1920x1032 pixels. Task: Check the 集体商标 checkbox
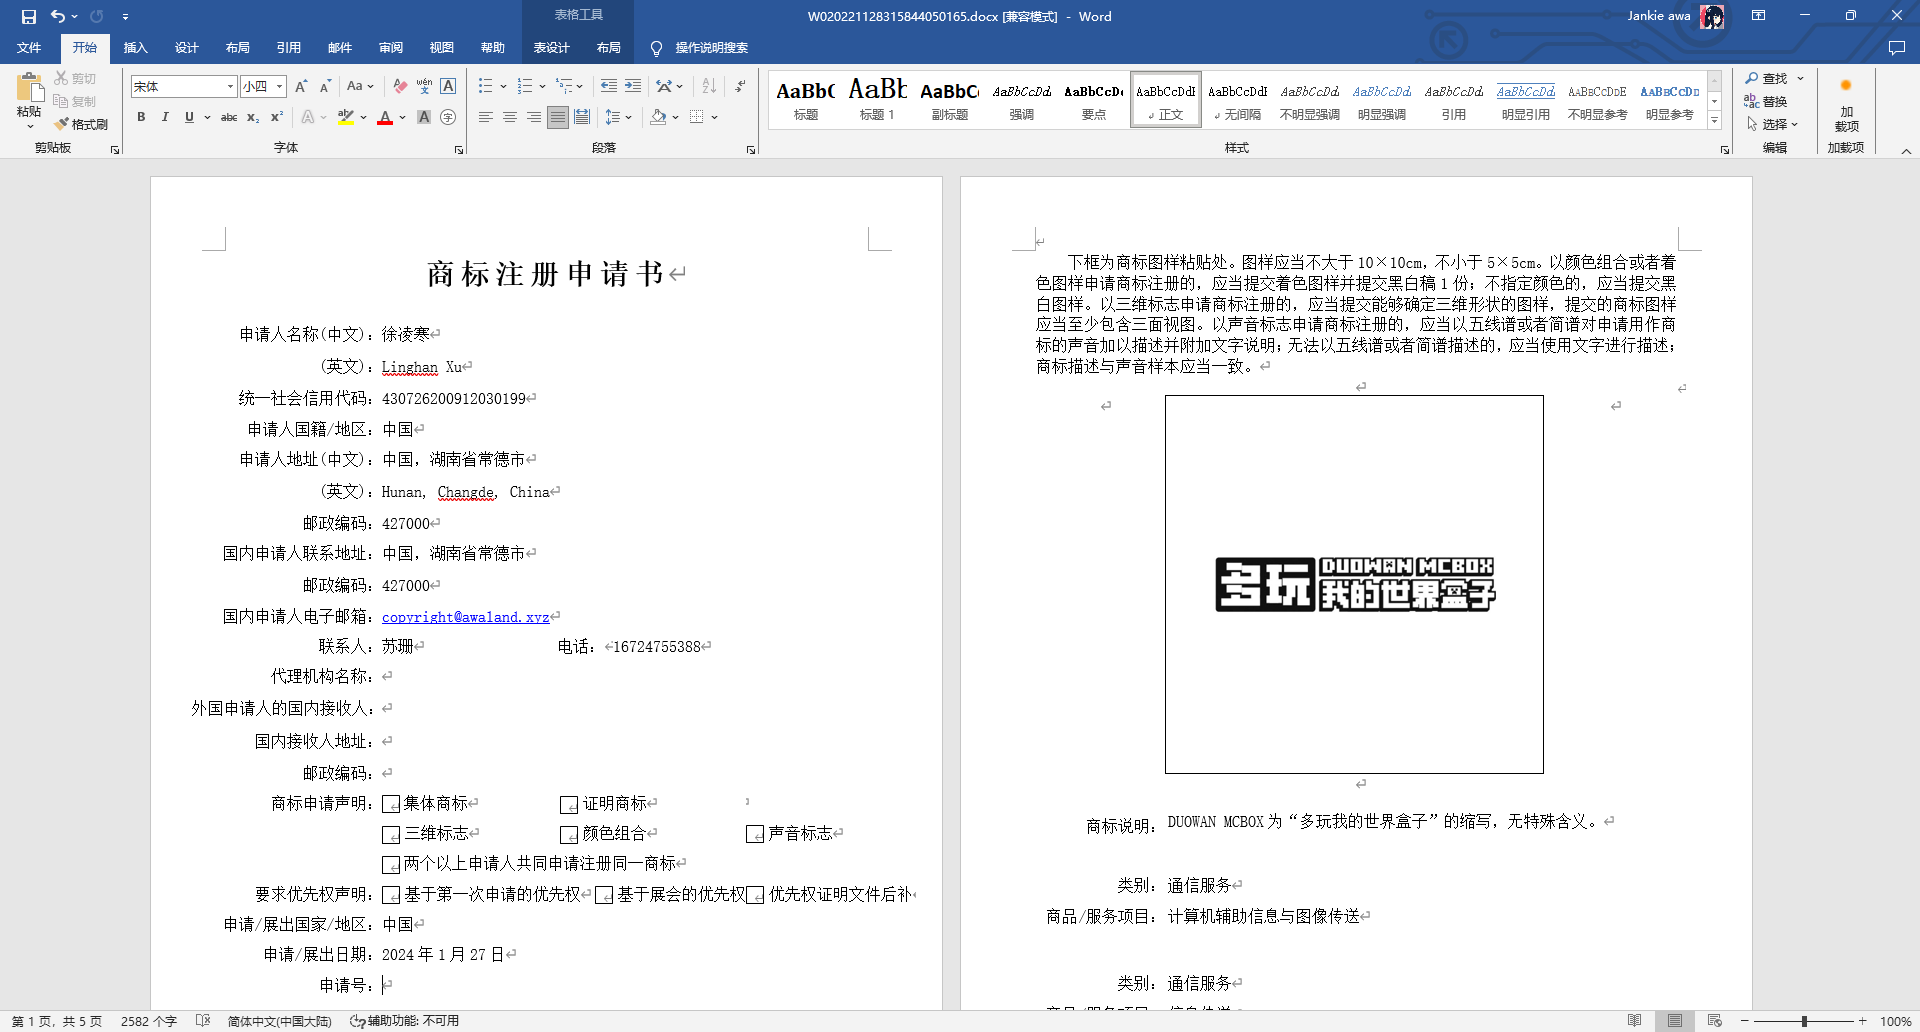click(x=391, y=805)
